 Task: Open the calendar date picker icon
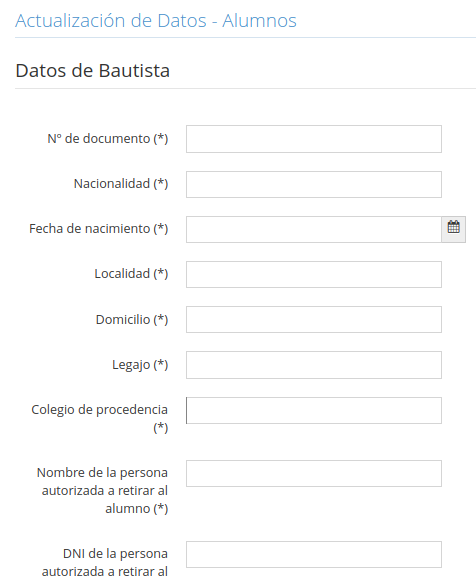453,229
